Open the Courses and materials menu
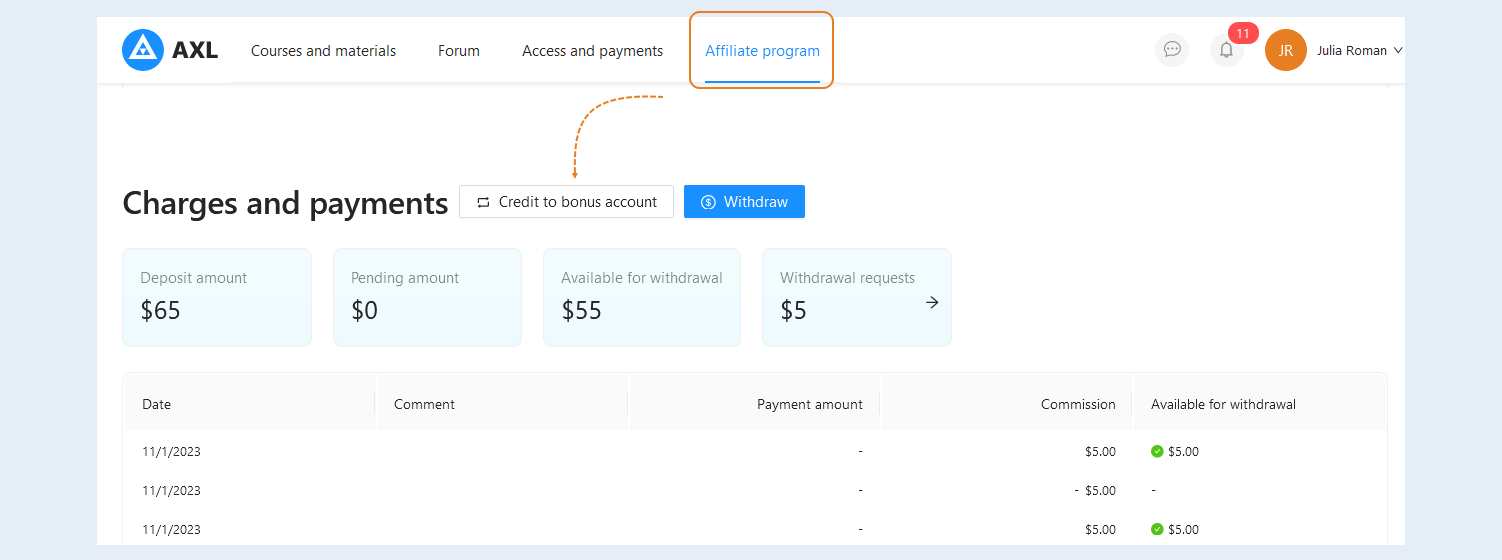This screenshot has width=1502, height=560. [323, 51]
